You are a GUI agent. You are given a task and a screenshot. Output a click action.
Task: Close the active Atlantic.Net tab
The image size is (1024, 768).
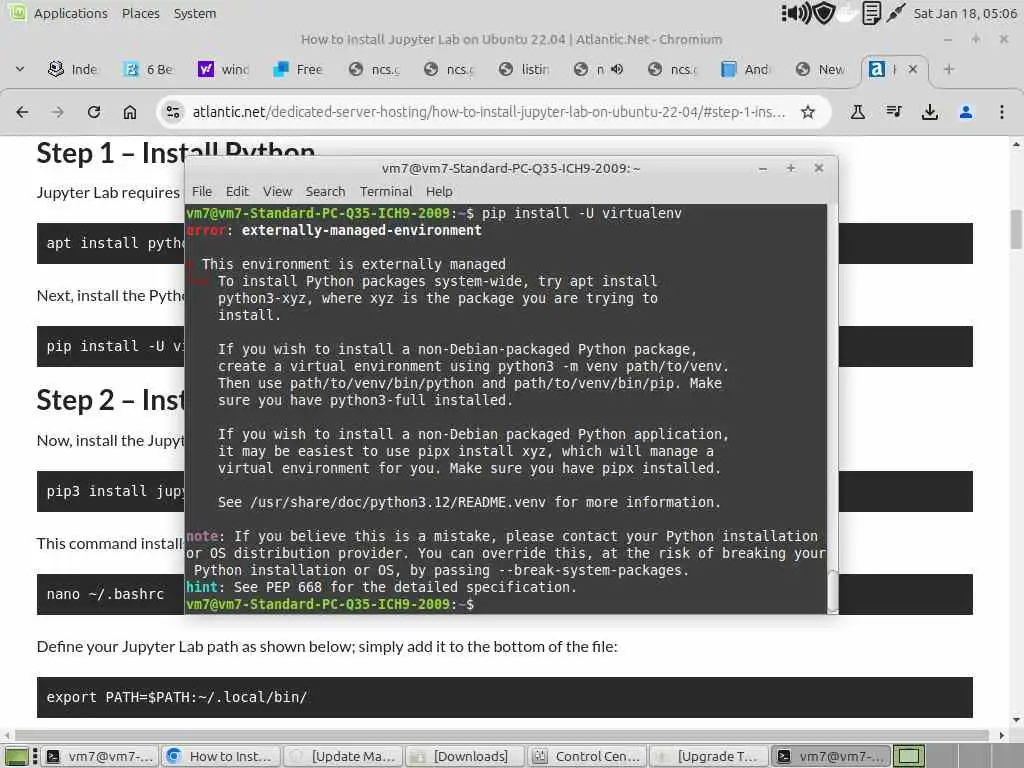(913, 69)
